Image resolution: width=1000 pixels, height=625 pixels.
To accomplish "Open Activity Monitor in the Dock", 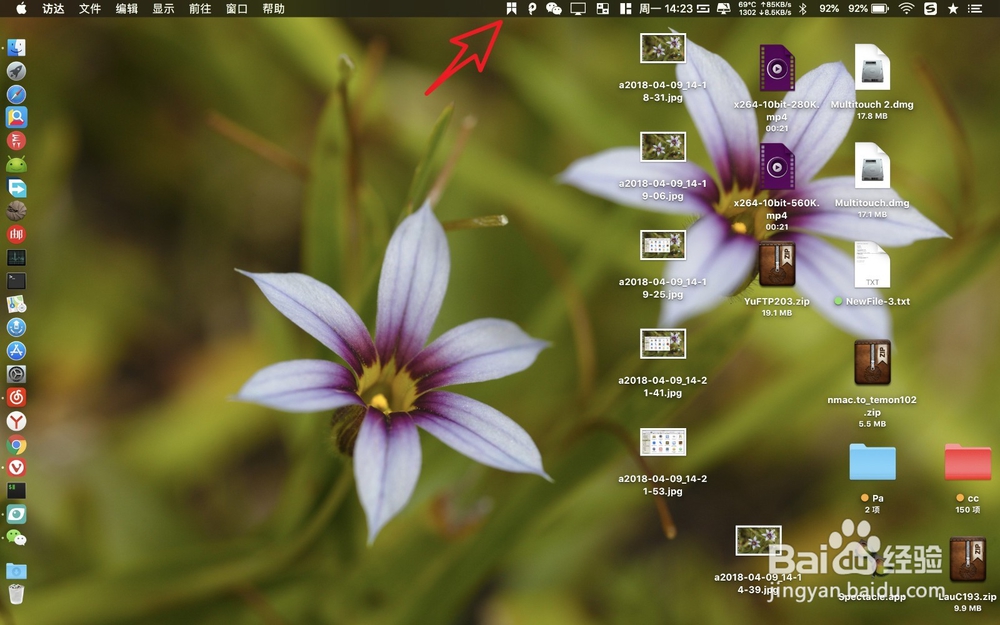I will click(x=16, y=258).
